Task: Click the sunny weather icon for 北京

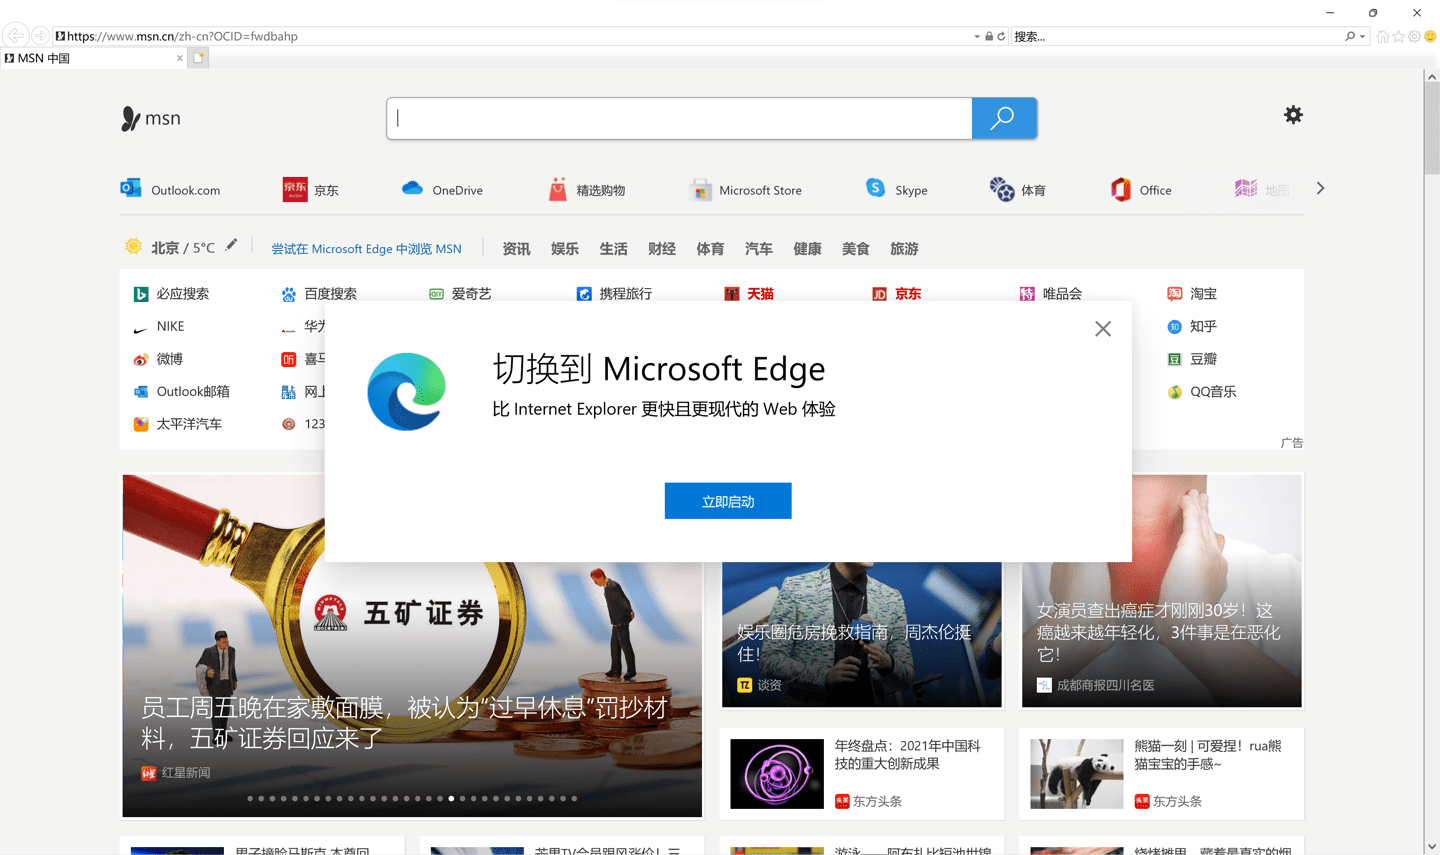Action: [x=133, y=246]
